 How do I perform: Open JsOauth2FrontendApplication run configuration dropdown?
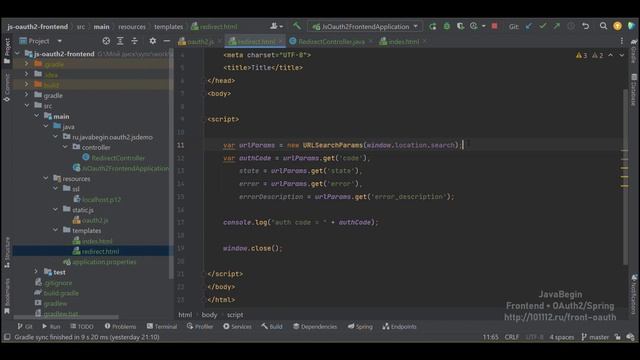[x=365, y=27]
